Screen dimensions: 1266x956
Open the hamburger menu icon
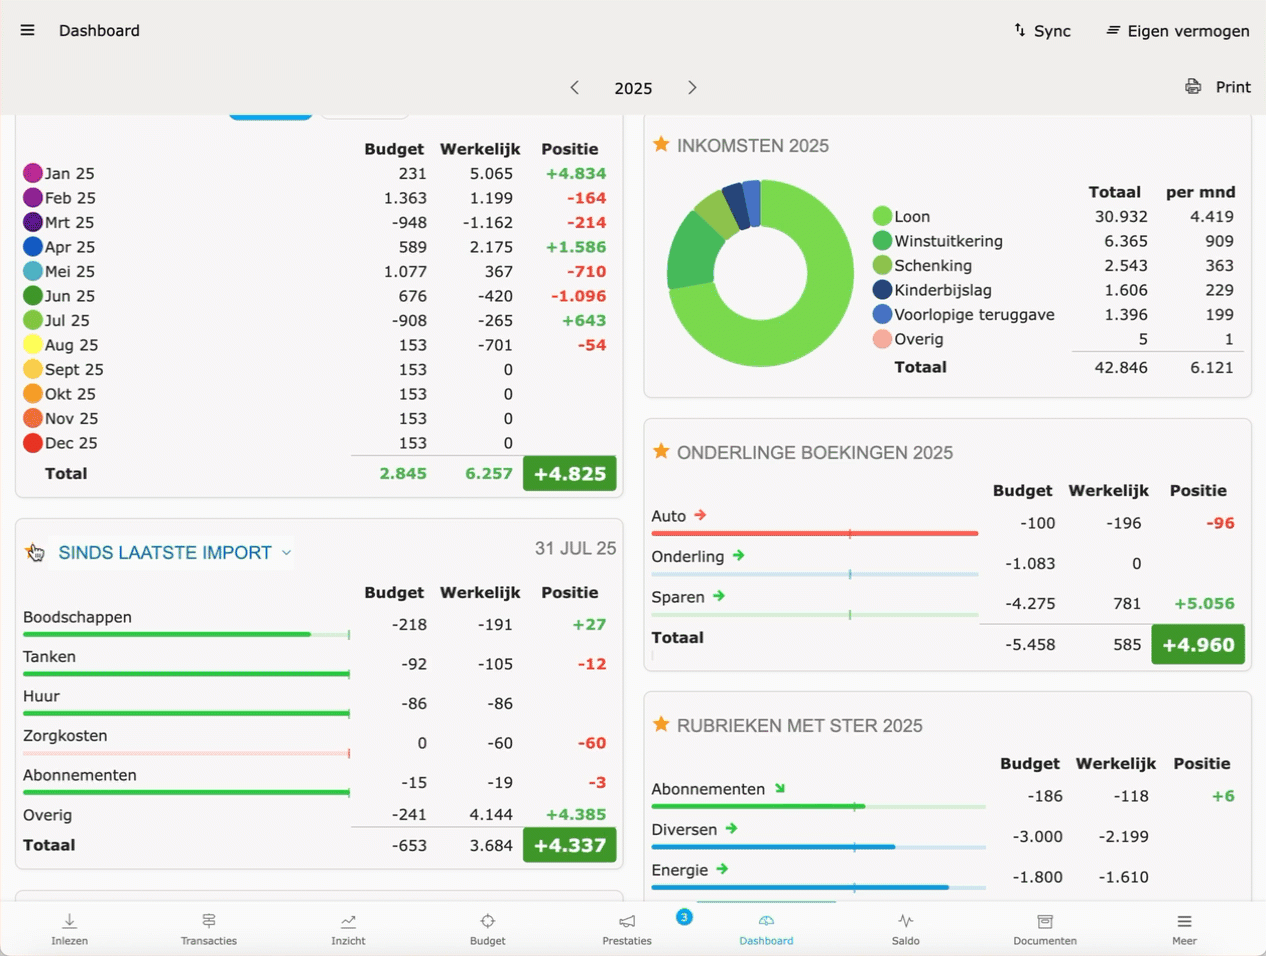[27, 30]
